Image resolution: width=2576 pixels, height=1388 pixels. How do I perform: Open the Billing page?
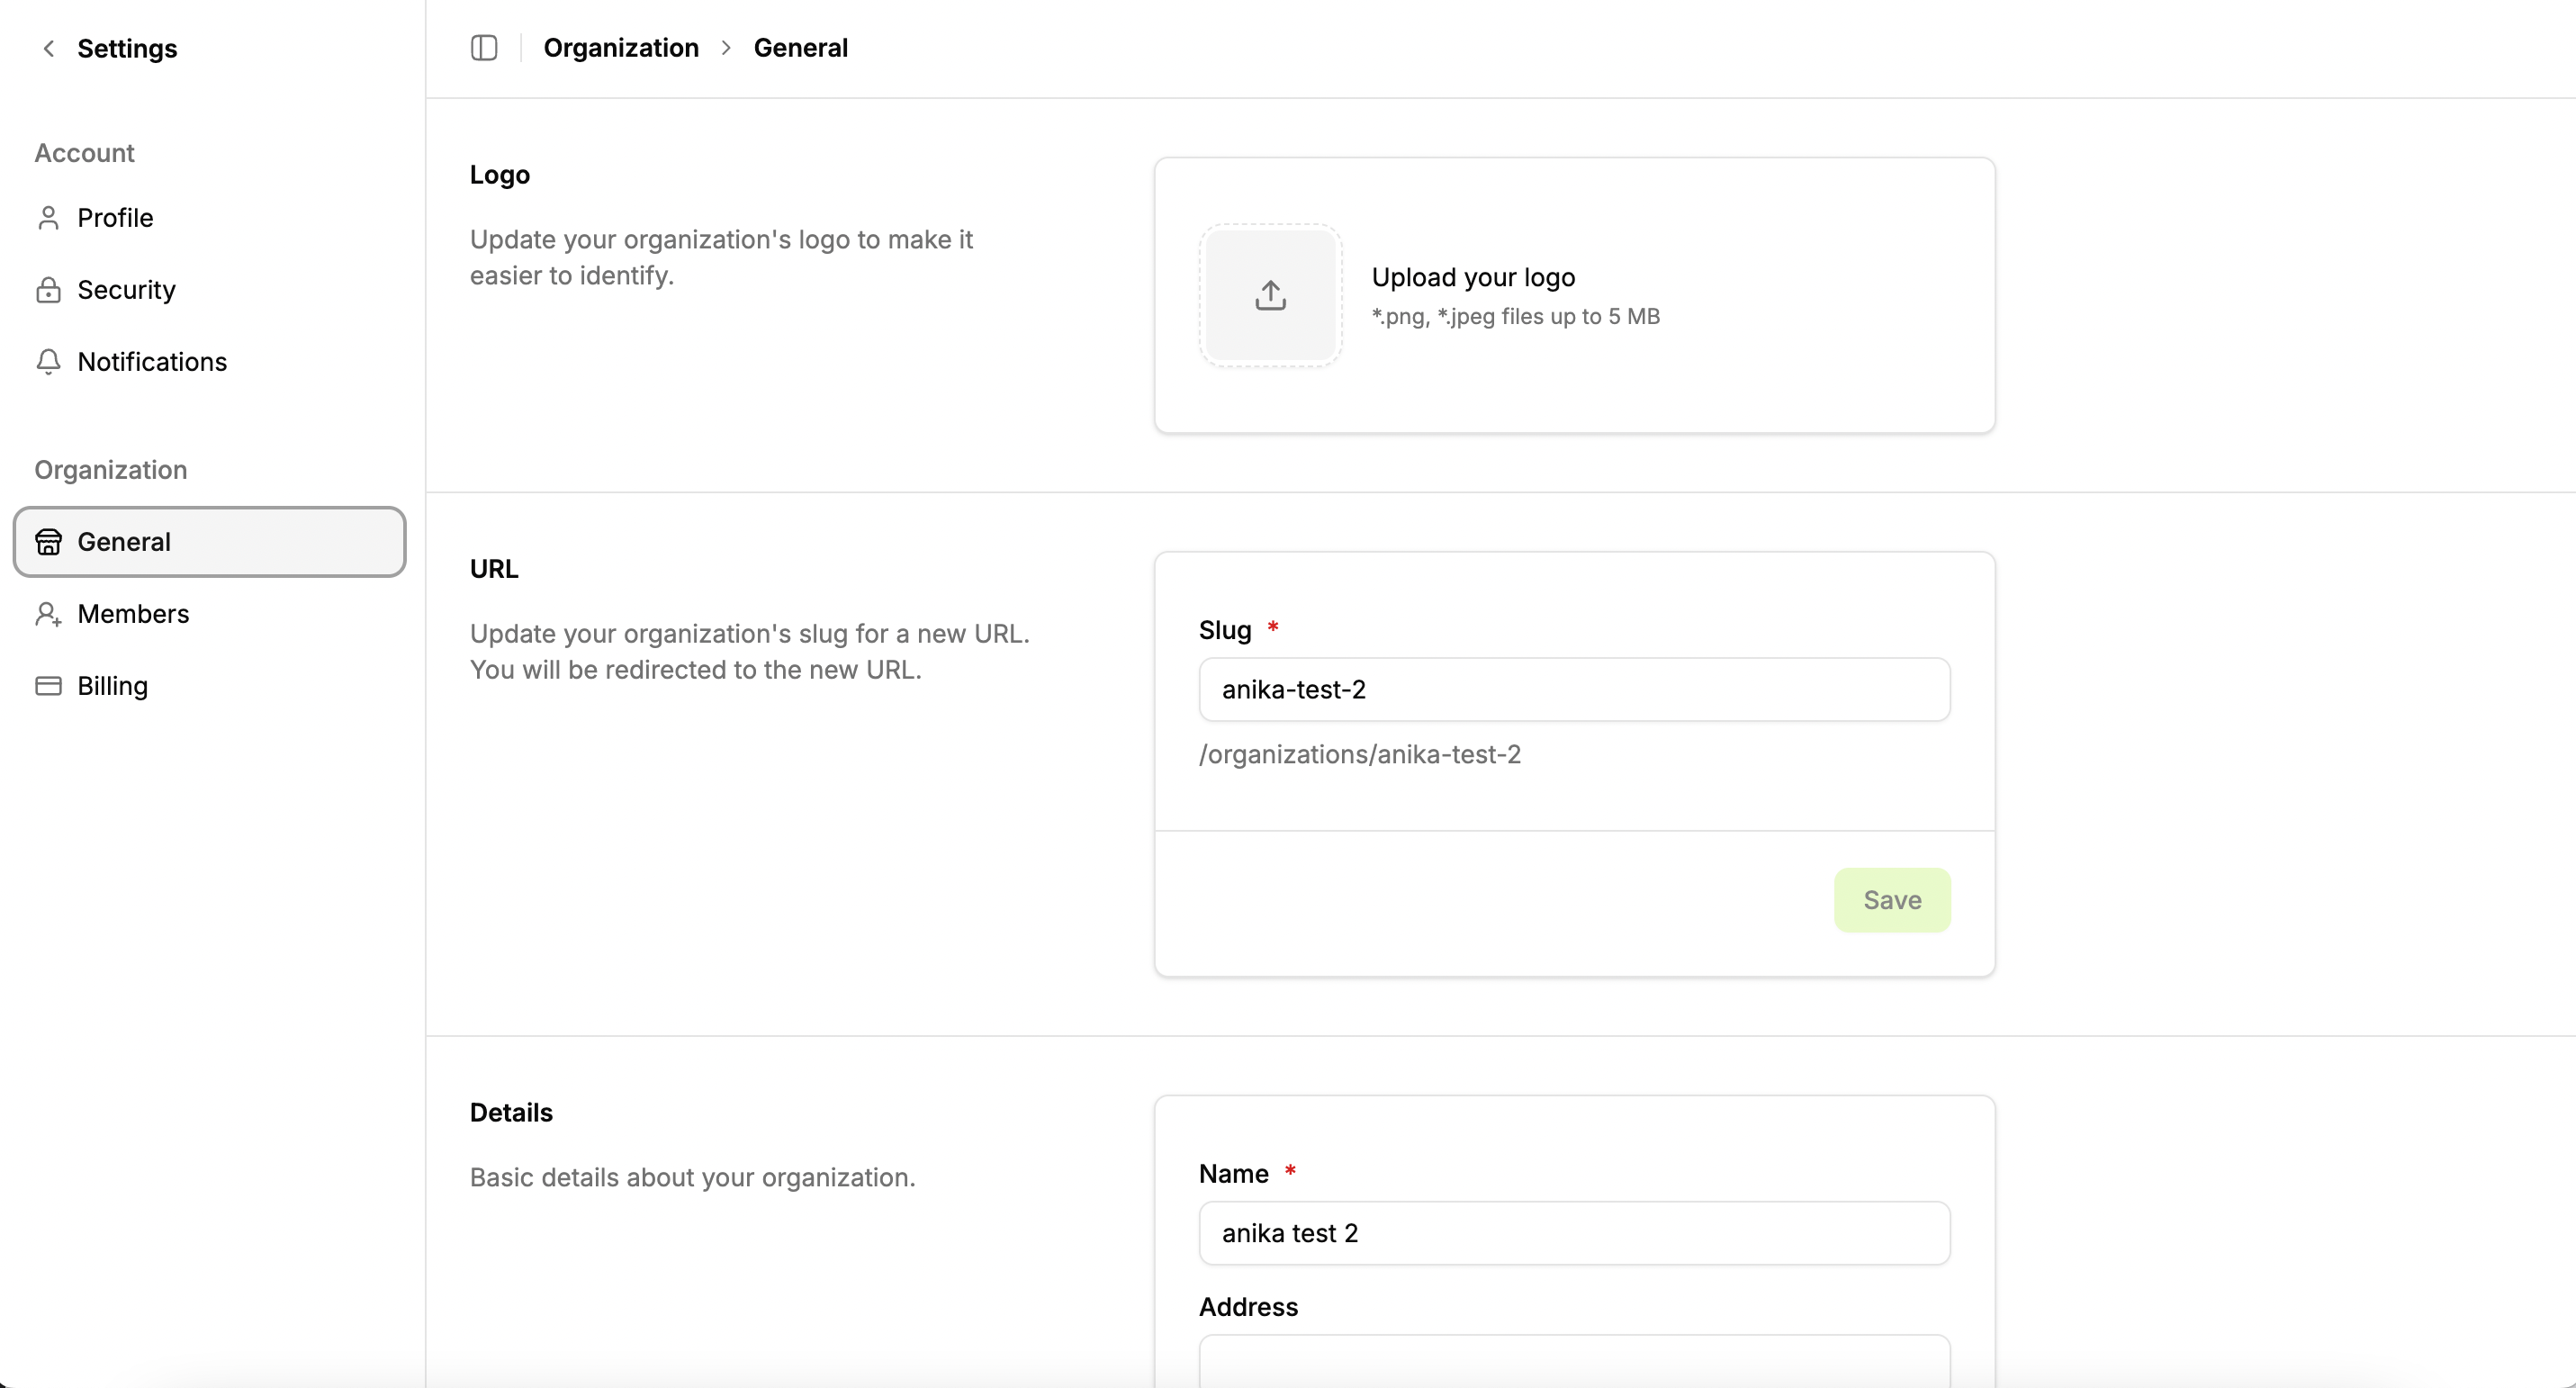[112, 686]
